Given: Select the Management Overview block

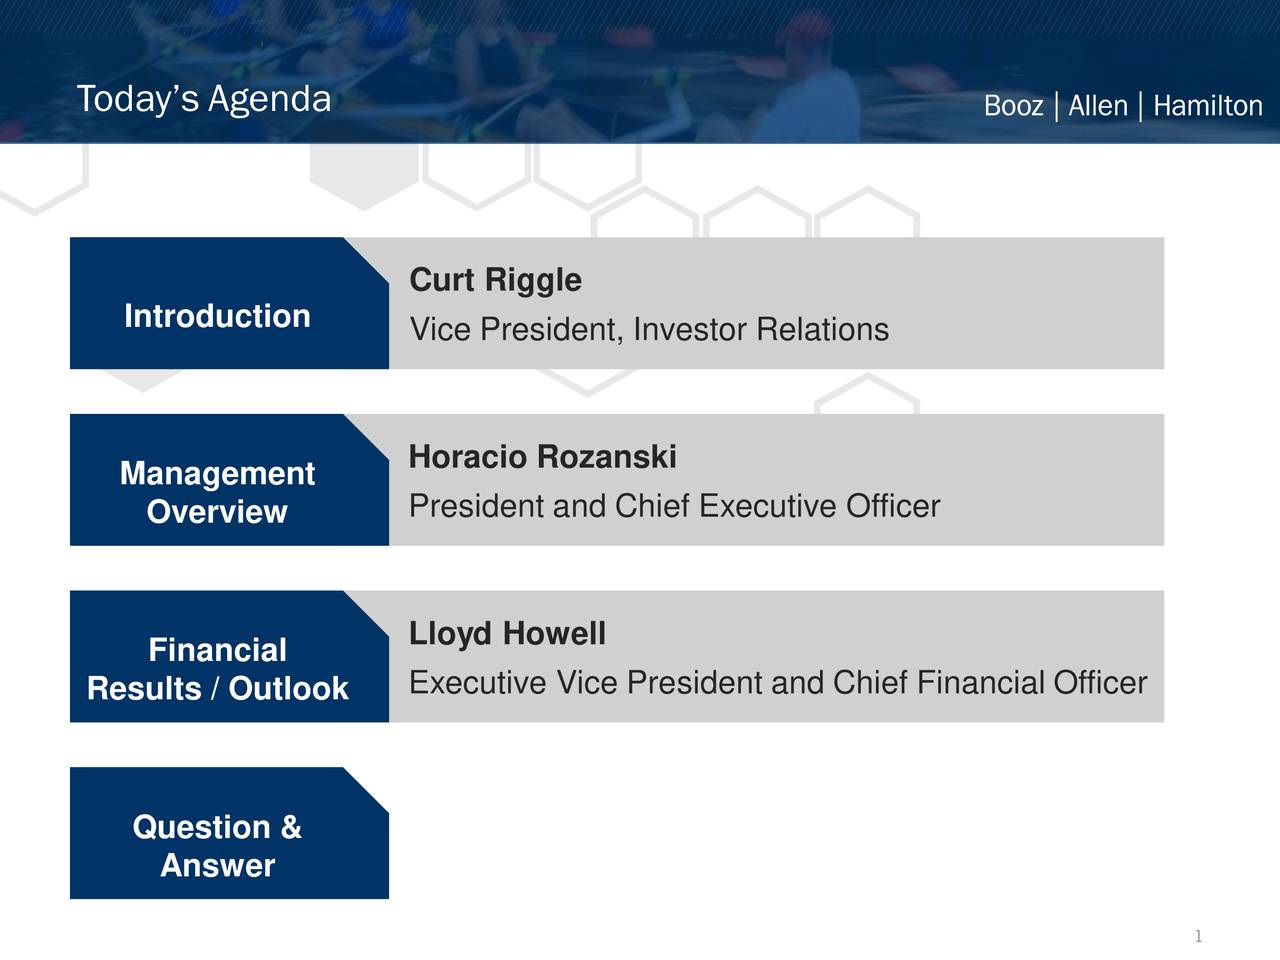Looking at the screenshot, I should click(x=229, y=480).
